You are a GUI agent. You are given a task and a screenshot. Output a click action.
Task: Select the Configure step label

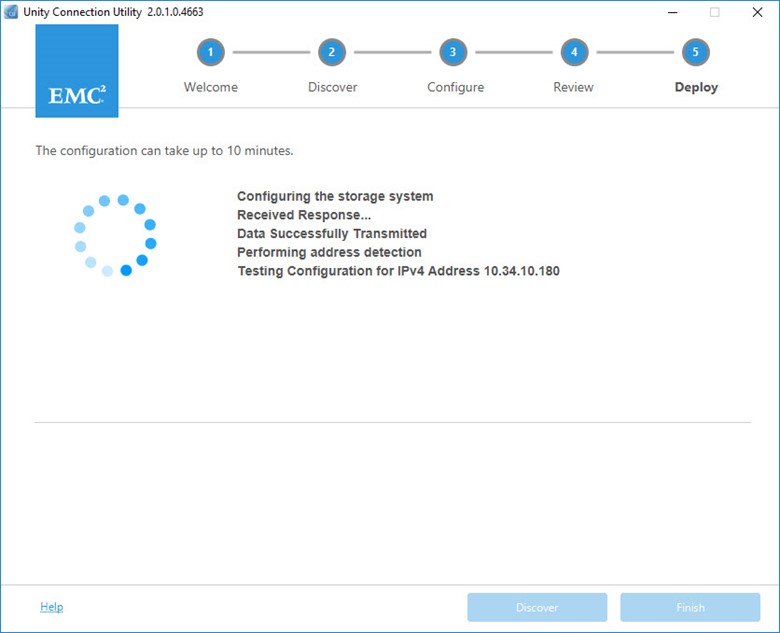point(455,88)
